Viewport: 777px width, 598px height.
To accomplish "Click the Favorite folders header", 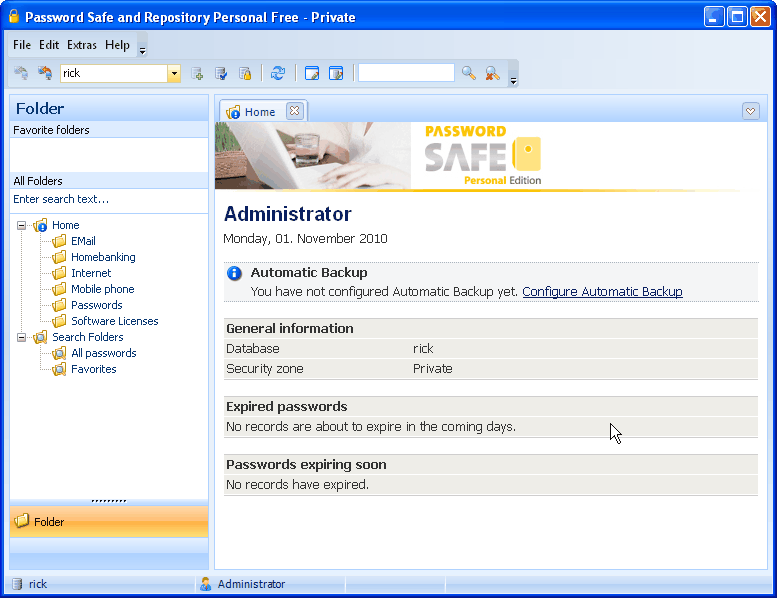I will [x=109, y=130].
